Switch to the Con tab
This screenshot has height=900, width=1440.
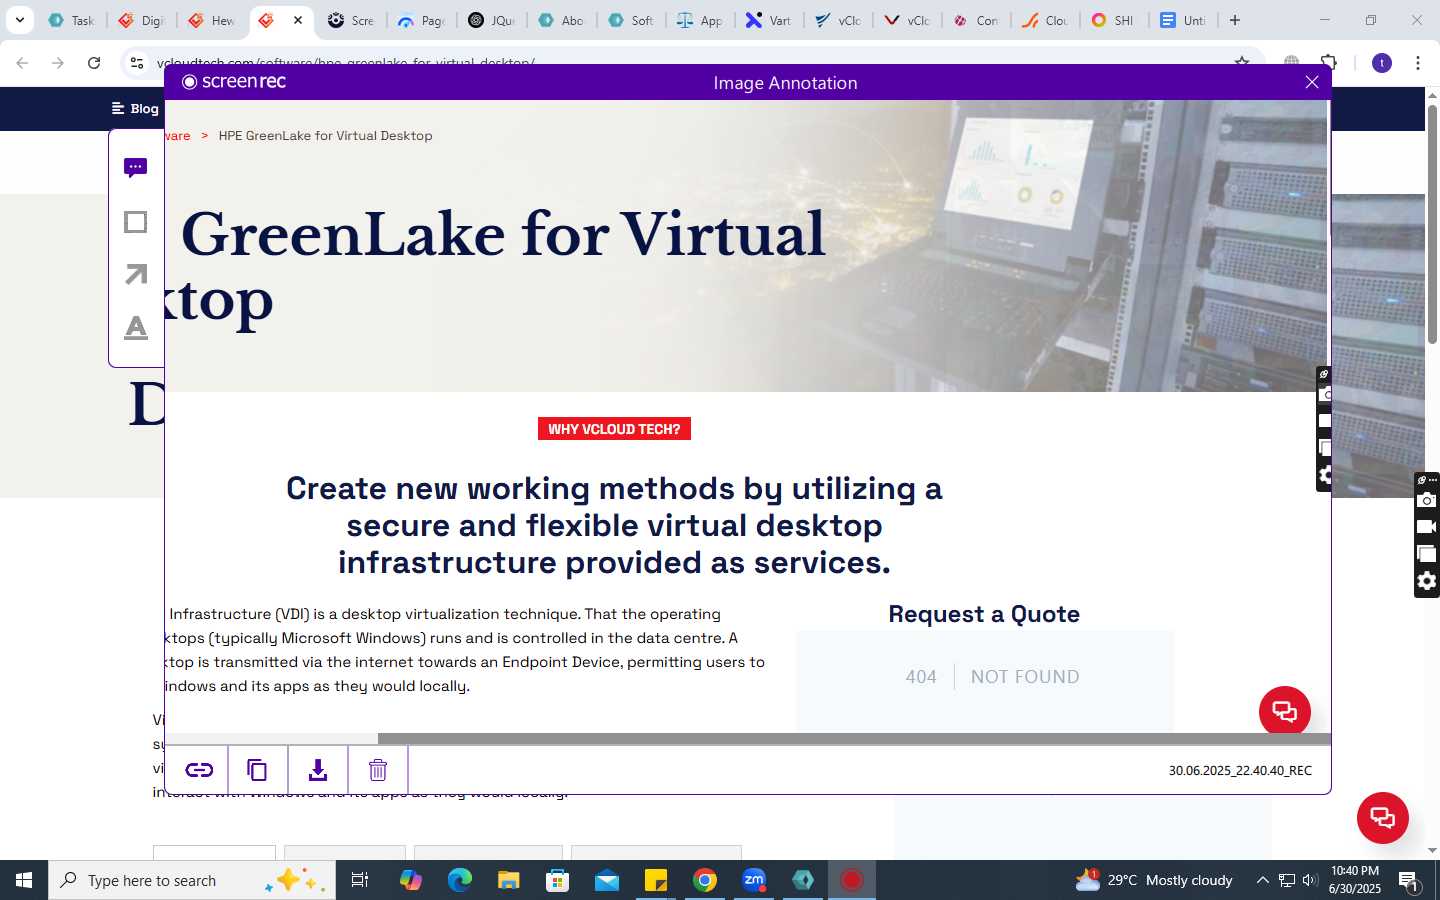coord(976,20)
